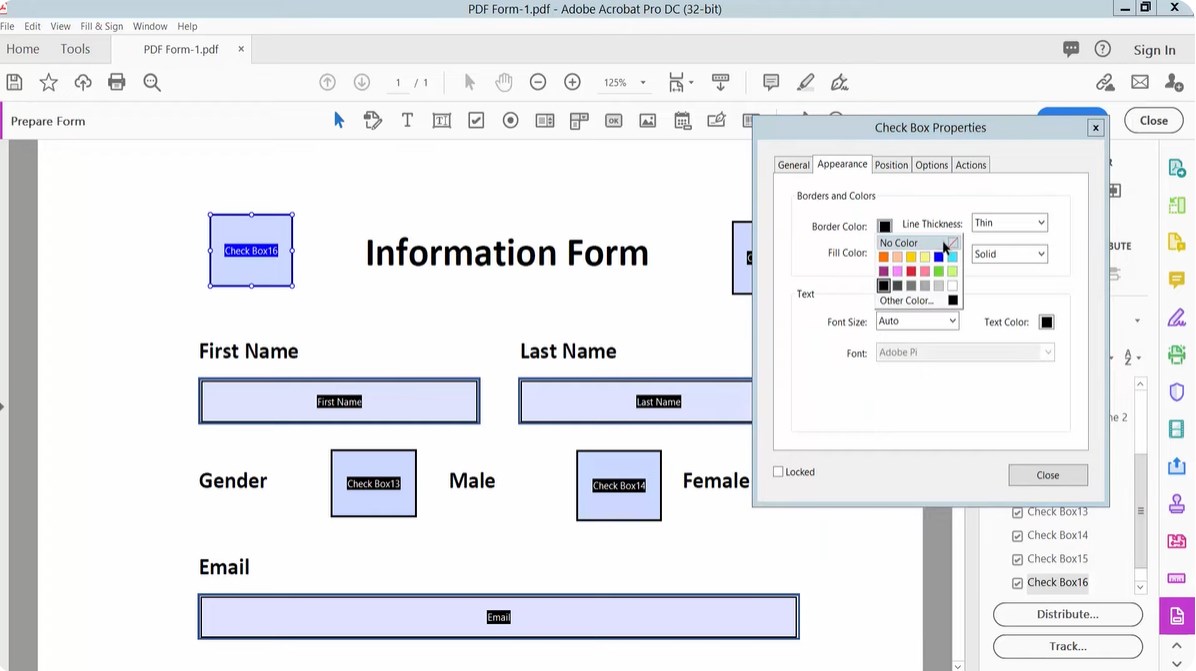
Task: Open the Fill & Sign menu
Action: pyautogui.click(x=102, y=26)
